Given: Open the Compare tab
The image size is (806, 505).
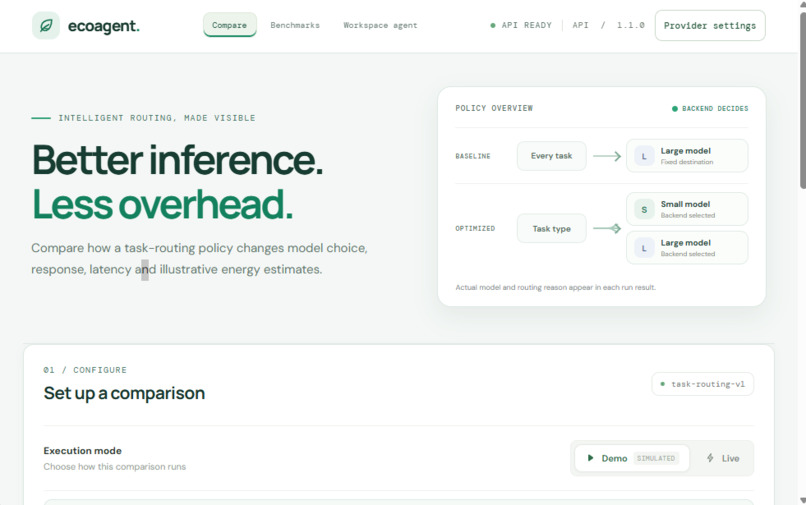Looking at the screenshot, I should click(x=229, y=25).
